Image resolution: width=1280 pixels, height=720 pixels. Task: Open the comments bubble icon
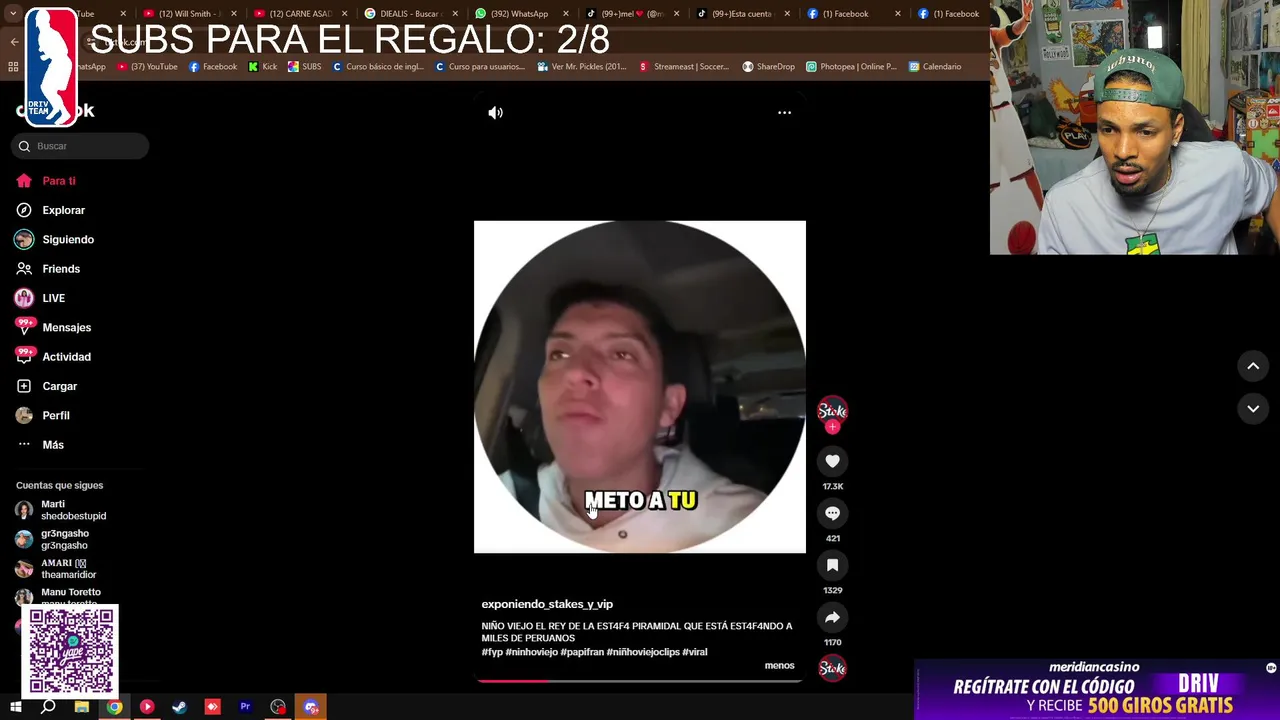[832, 513]
